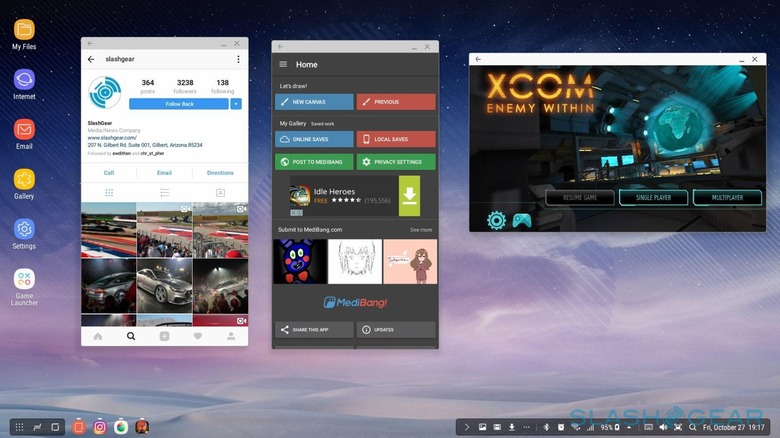Image resolution: width=780 pixels, height=438 pixels.
Task: Open Instagram likes heart tab
Action: click(198, 337)
